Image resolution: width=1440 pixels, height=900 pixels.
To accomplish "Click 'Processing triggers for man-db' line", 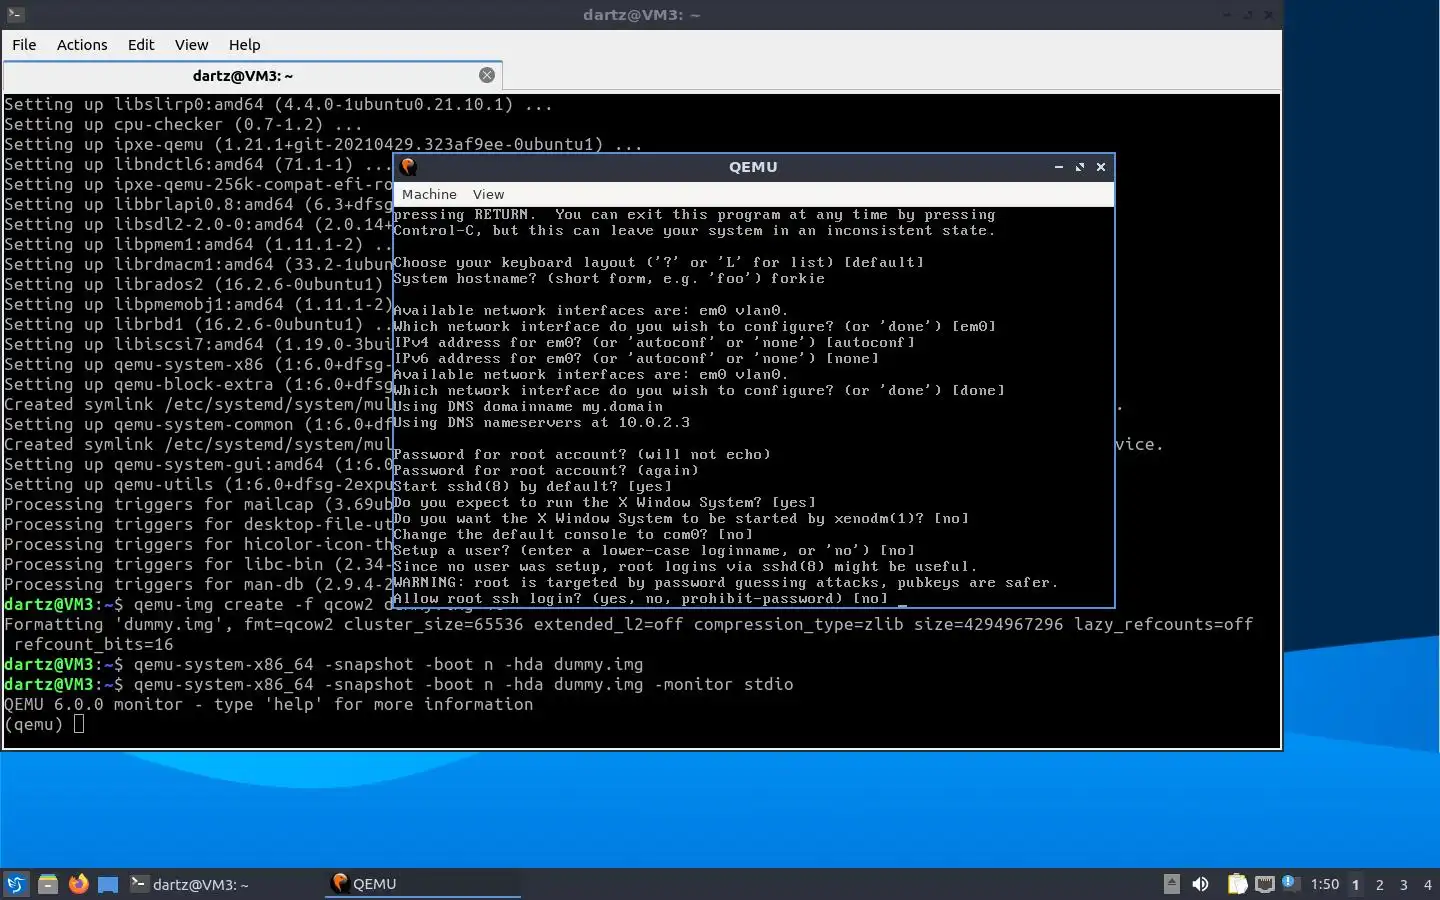I will pos(198,584).
